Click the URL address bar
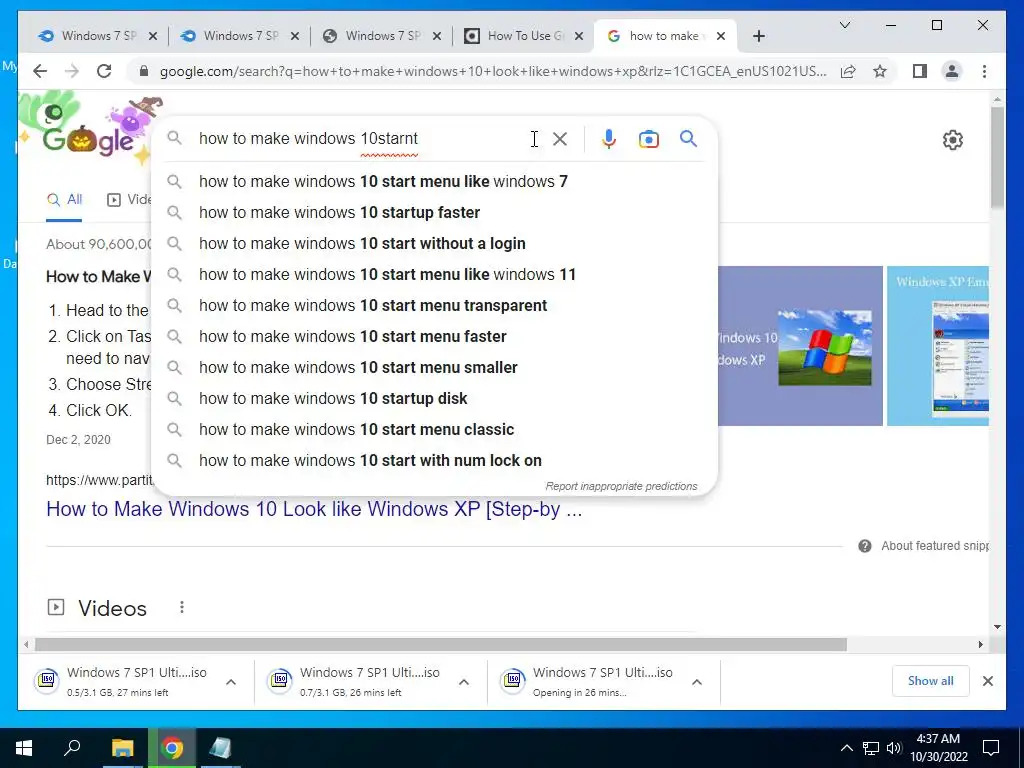The height and width of the screenshot is (768, 1024). (x=493, y=71)
